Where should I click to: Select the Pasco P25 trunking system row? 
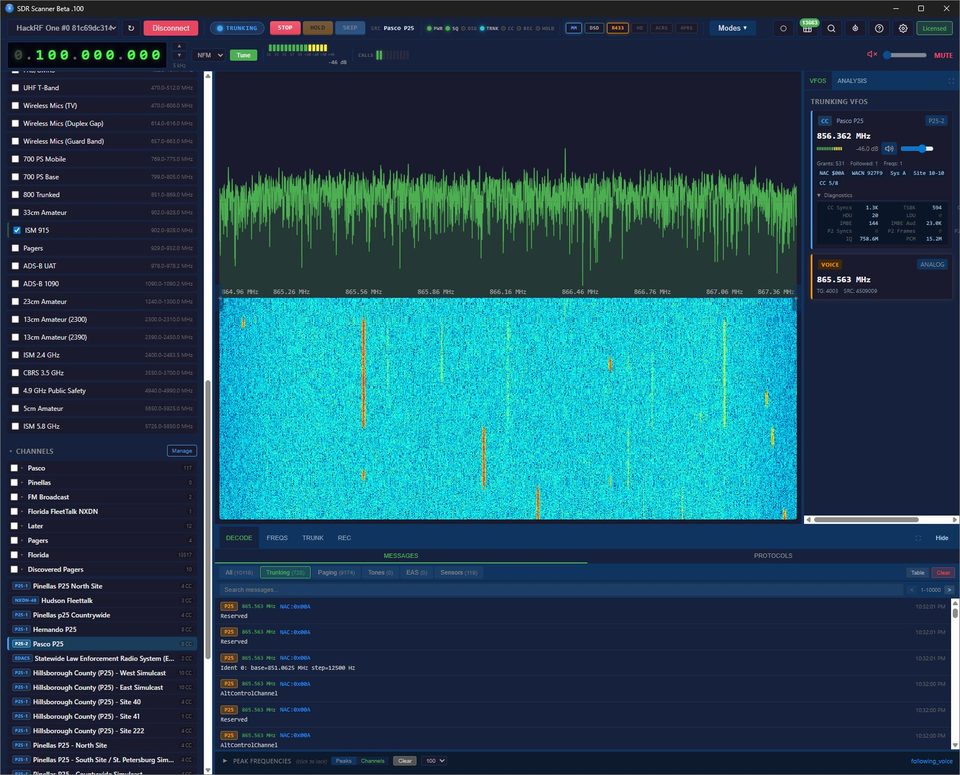[102, 644]
